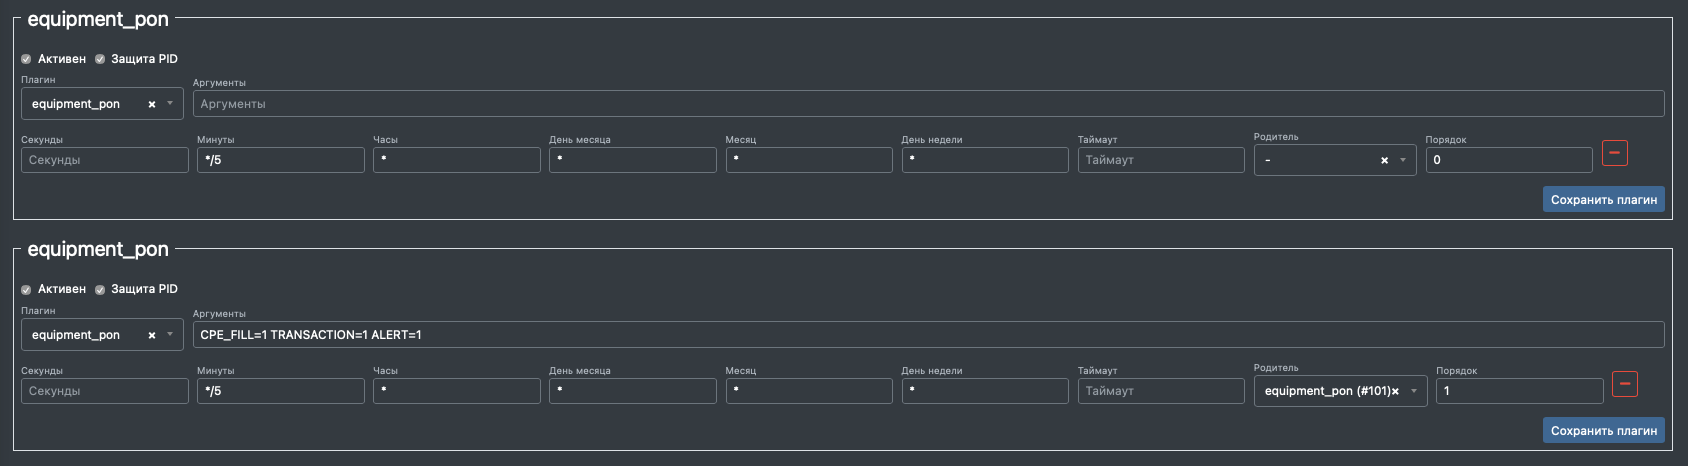Click the Порядок field with value 1
Viewport: 1688px width, 466px height.
tap(1519, 391)
